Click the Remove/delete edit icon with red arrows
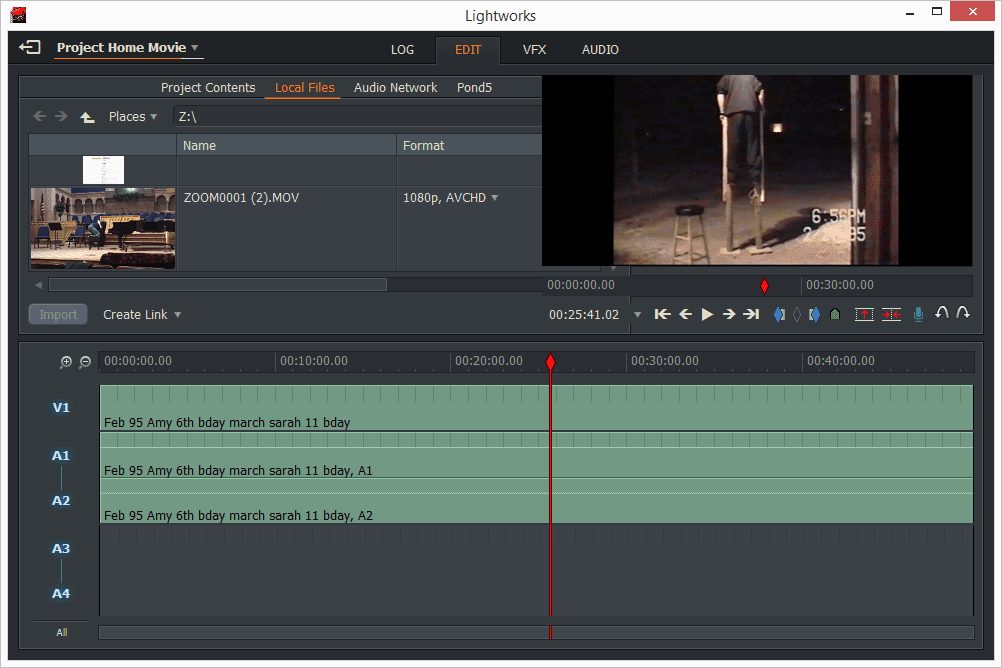1002x668 pixels. (x=889, y=313)
